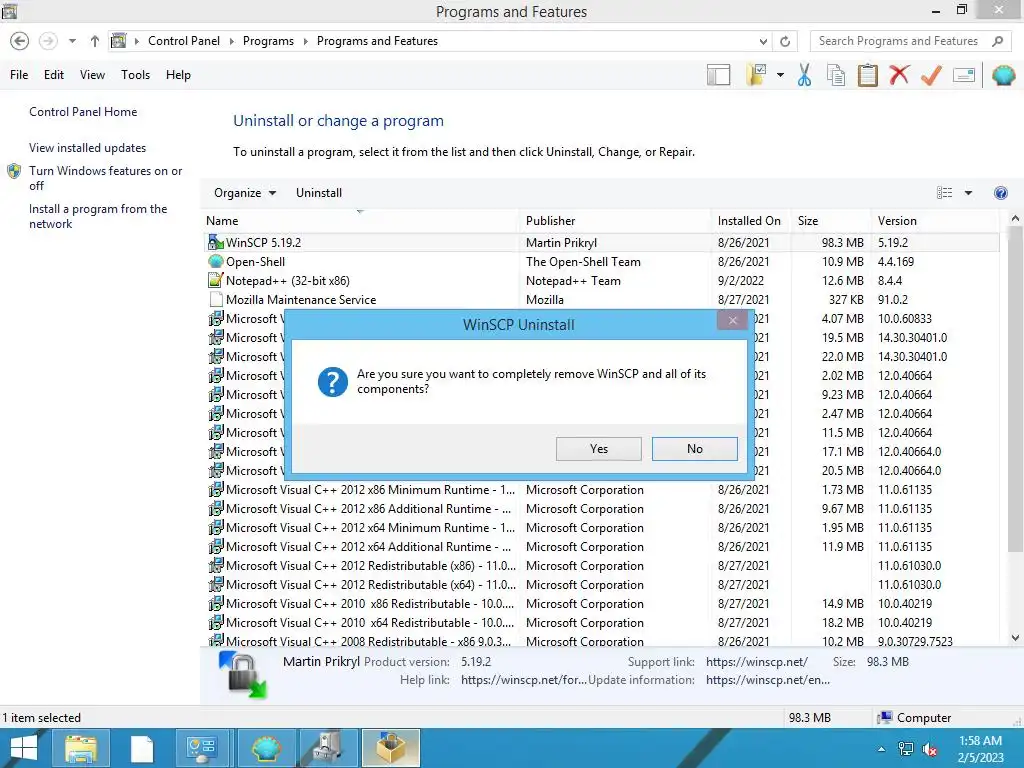Viewport: 1024px width, 768px height.
Task: Open the File menu
Action: tap(19, 75)
